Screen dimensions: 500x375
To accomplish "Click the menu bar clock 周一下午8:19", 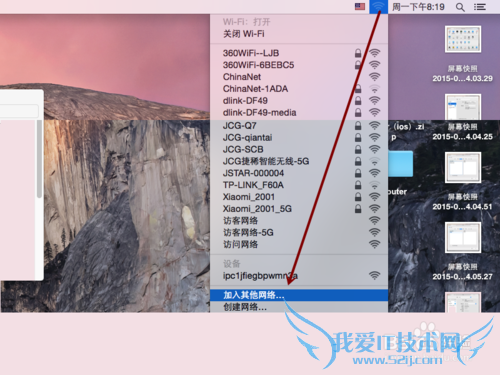I will point(418,7).
